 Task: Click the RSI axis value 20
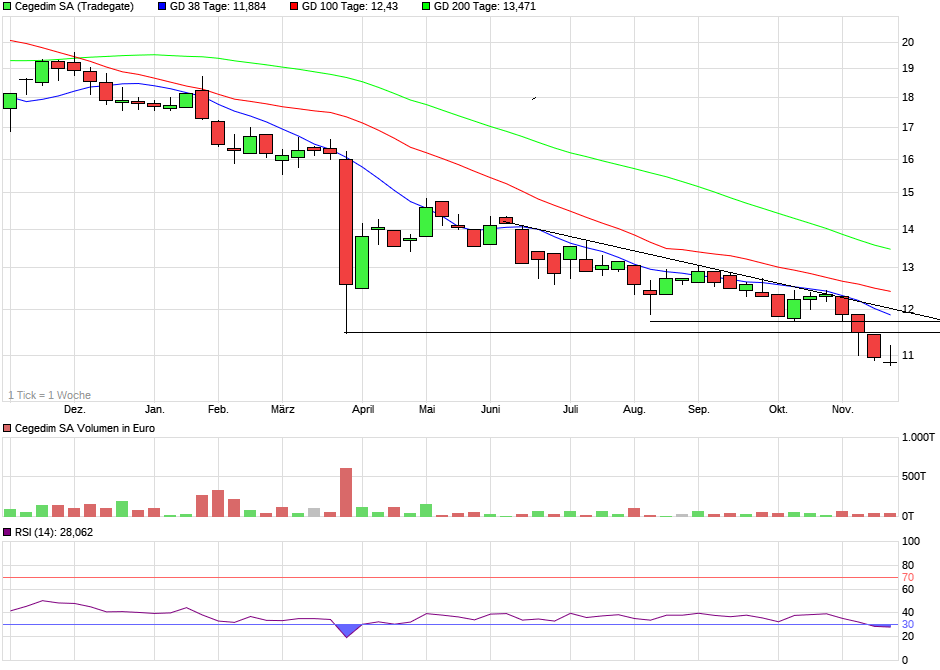pyautogui.click(x=908, y=636)
